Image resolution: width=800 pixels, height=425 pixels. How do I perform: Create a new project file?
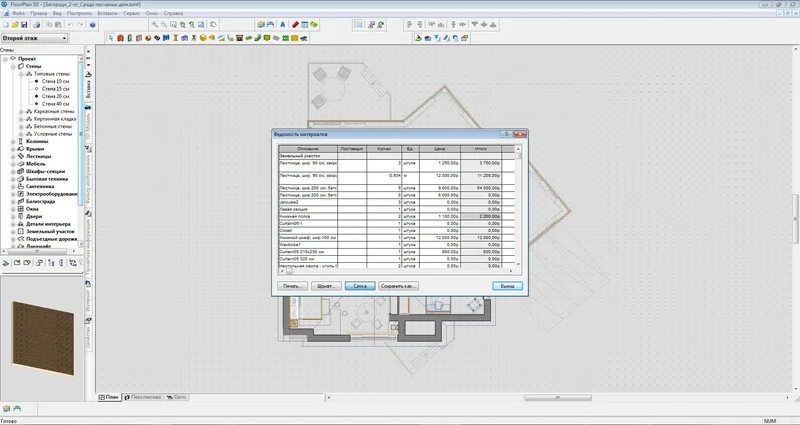(6, 24)
